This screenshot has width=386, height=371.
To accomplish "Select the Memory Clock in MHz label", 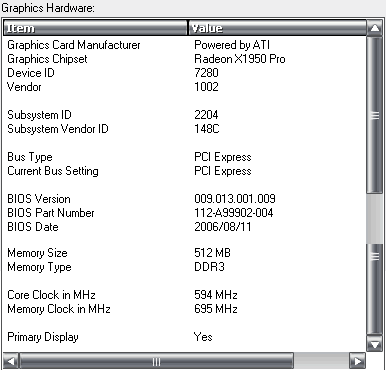I will click(x=59, y=309).
